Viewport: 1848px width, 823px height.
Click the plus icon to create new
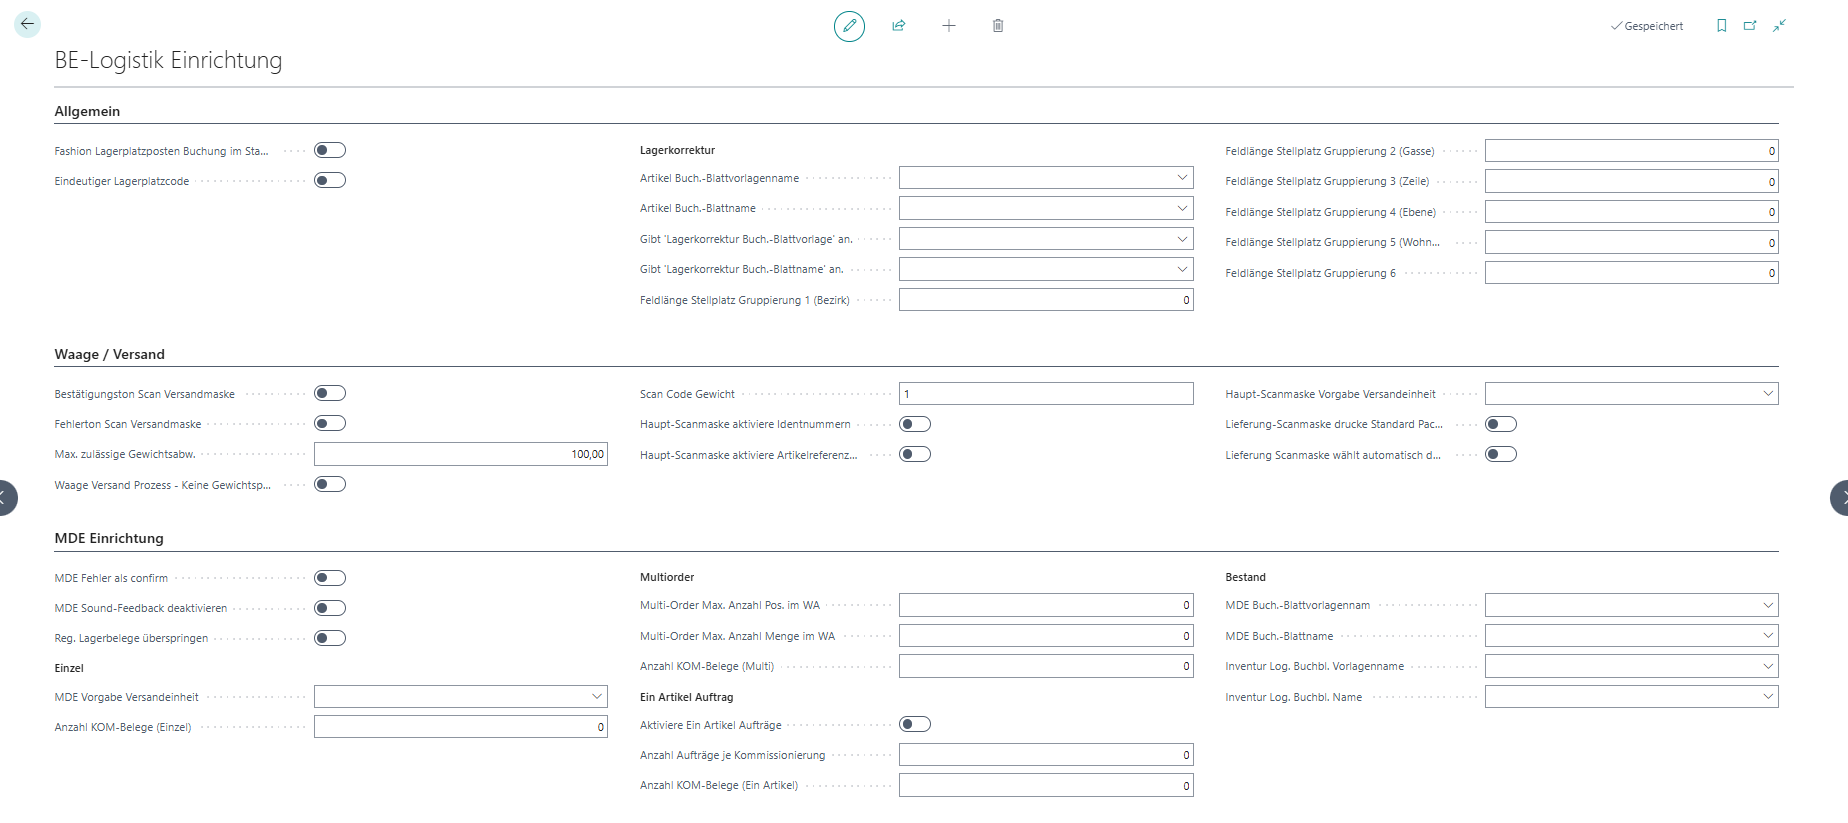[949, 26]
